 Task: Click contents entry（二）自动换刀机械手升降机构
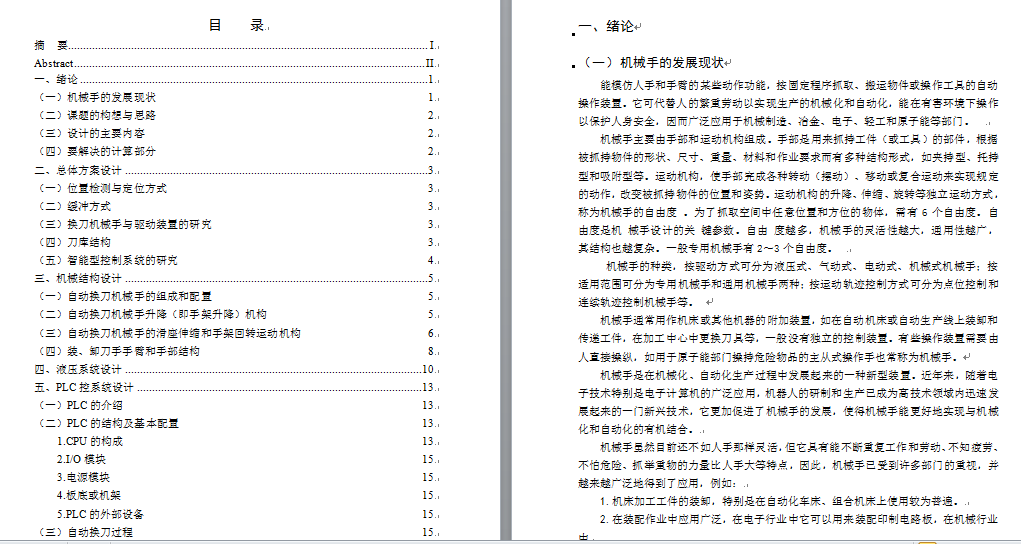[236, 314]
